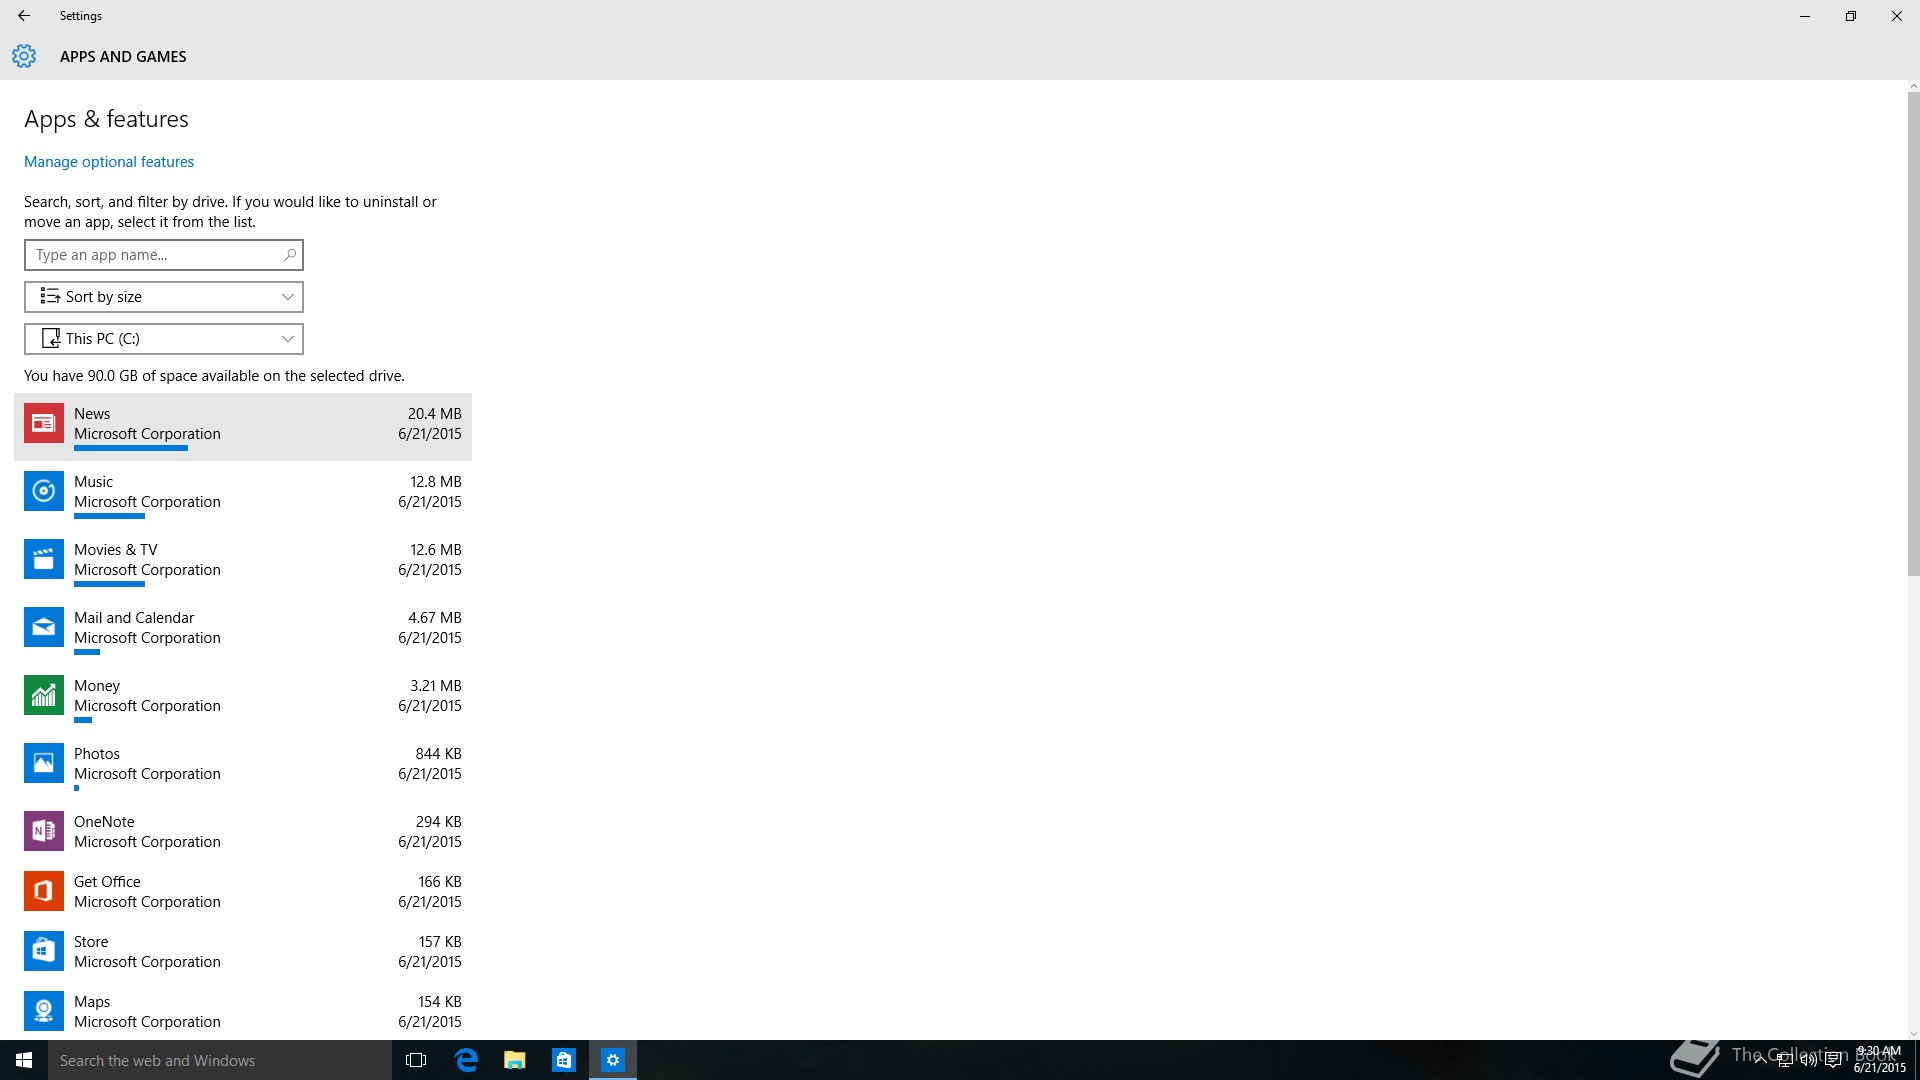This screenshot has width=1920, height=1080.
Task: Select the Money app name
Action: pyautogui.click(x=97, y=686)
